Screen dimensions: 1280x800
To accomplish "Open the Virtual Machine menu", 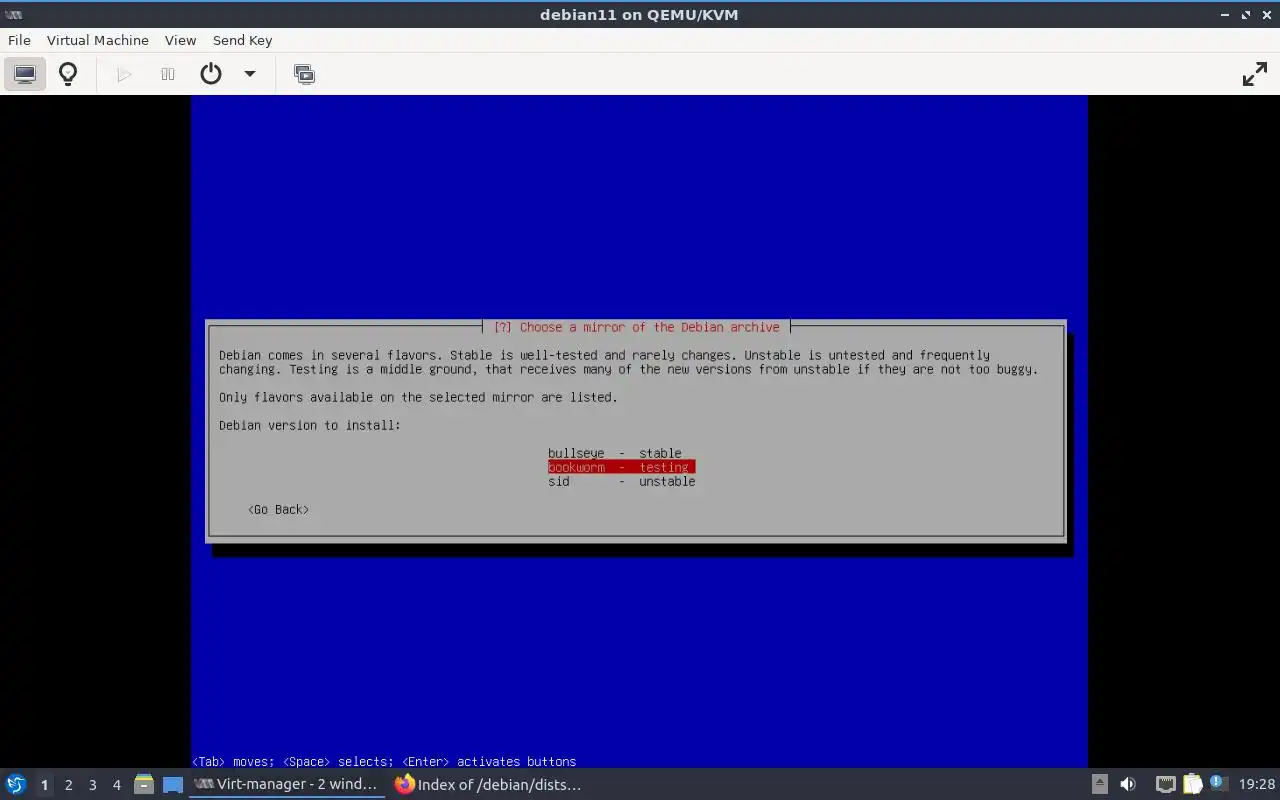I will click(98, 40).
